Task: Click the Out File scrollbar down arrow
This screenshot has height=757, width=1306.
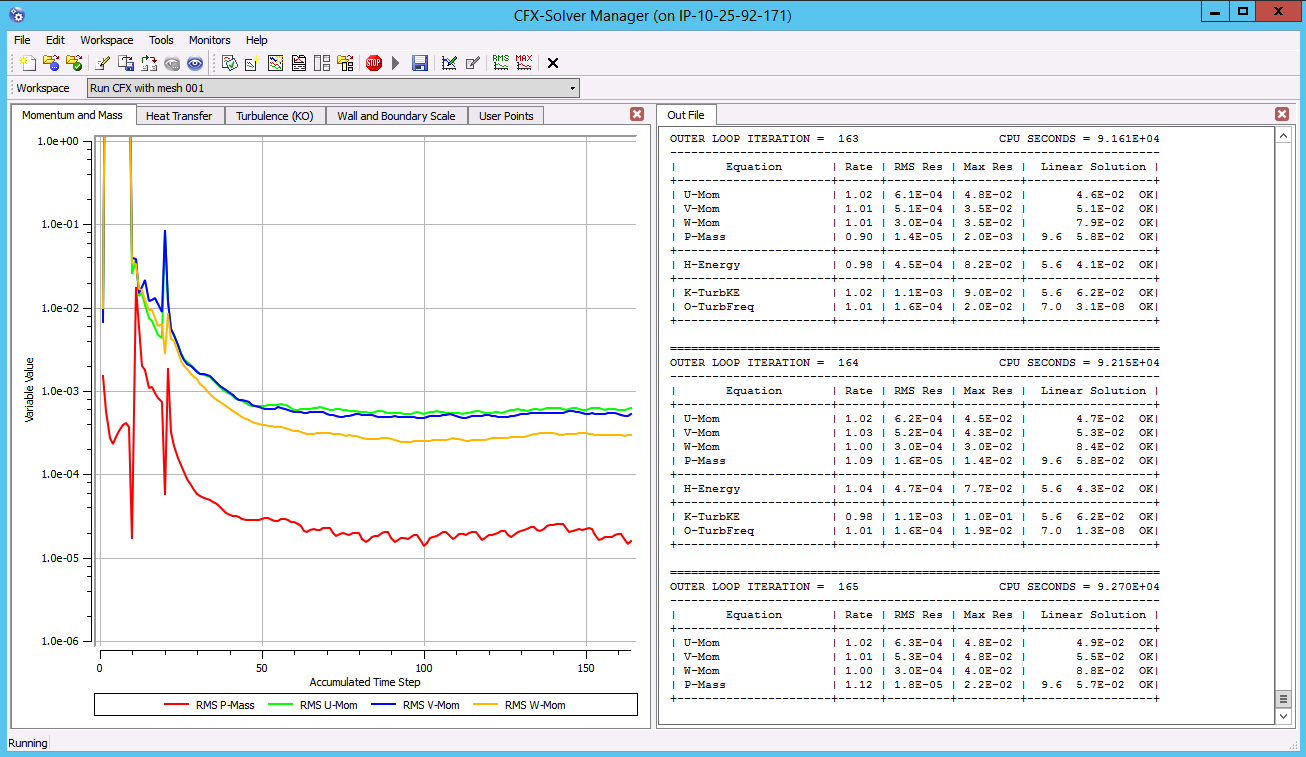Action: coord(1283,716)
